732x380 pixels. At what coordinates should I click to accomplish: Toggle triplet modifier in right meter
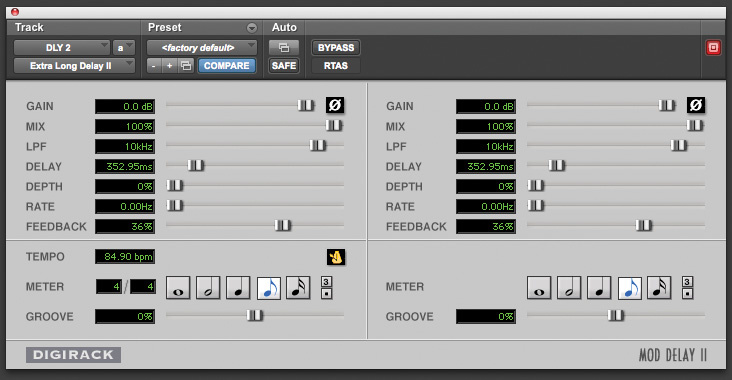pyautogui.click(x=687, y=281)
